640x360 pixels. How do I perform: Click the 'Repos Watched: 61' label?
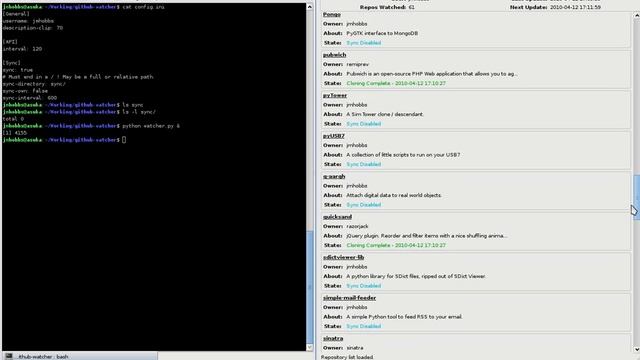pyautogui.click(x=387, y=7)
